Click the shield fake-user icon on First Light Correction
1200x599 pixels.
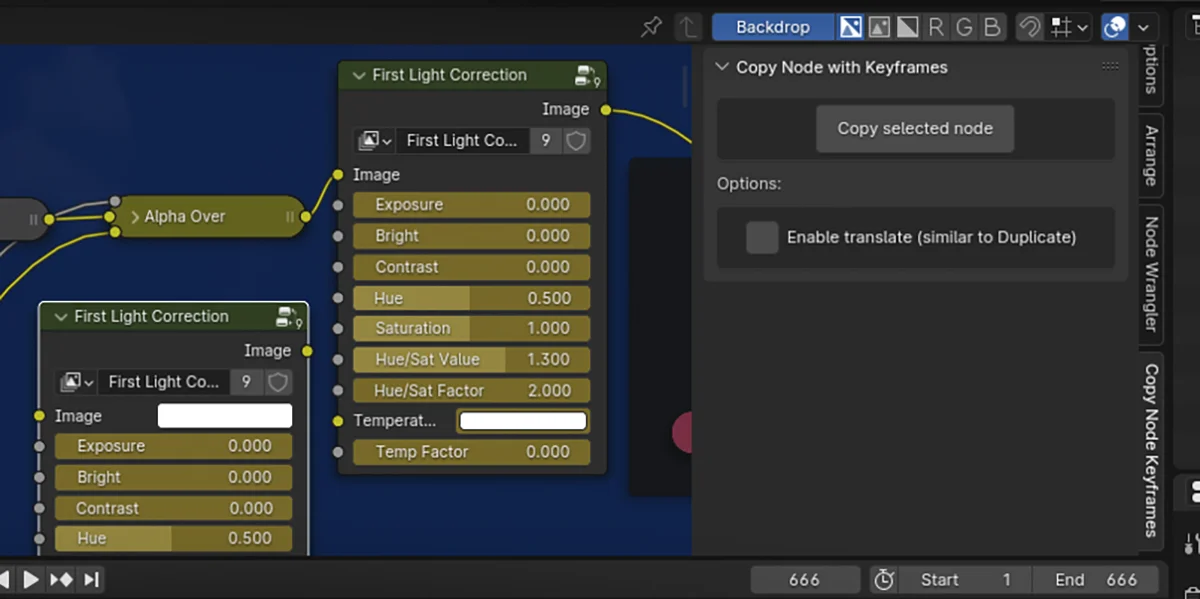pos(576,141)
